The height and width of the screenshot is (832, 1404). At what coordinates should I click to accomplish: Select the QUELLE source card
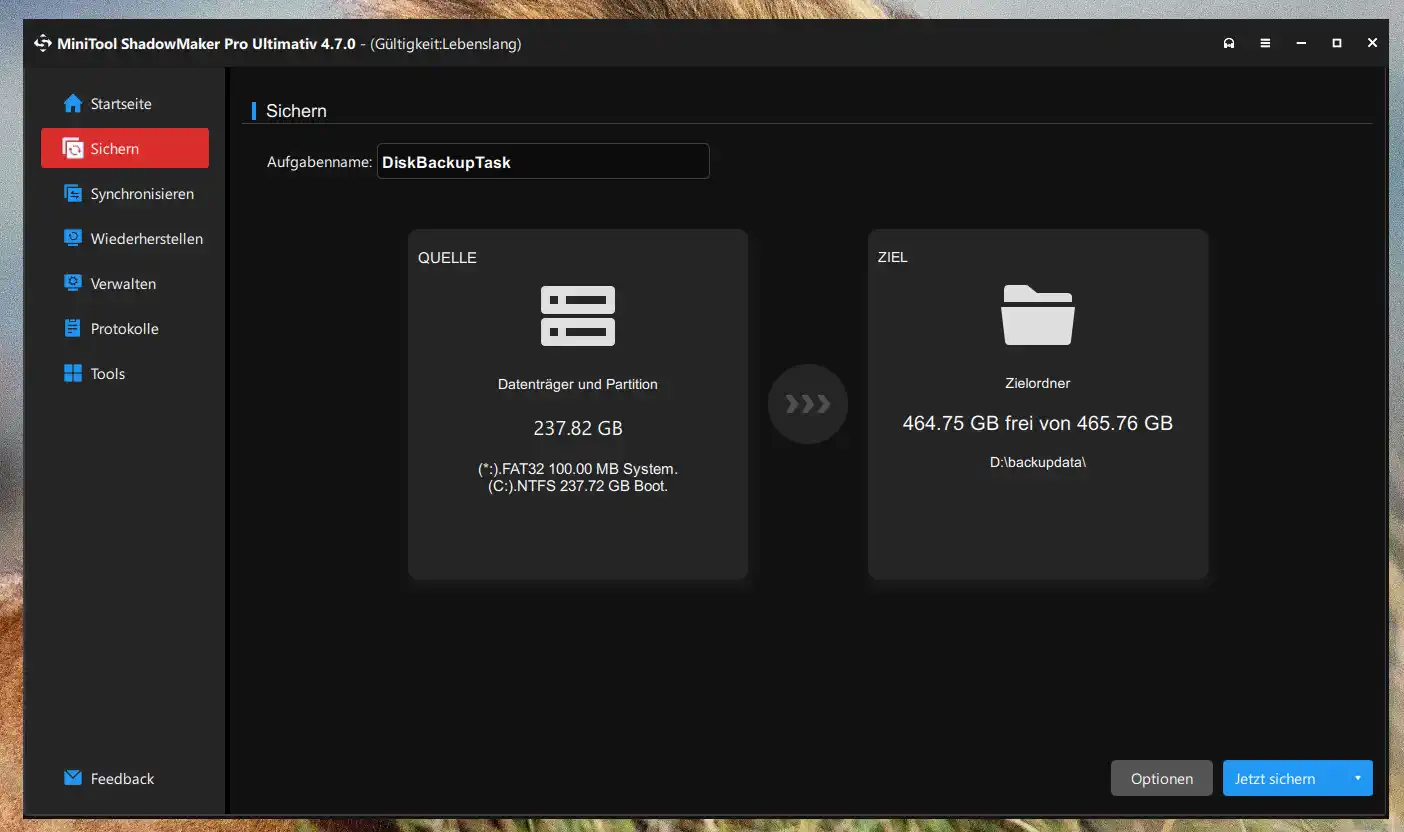click(x=578, y=404)
